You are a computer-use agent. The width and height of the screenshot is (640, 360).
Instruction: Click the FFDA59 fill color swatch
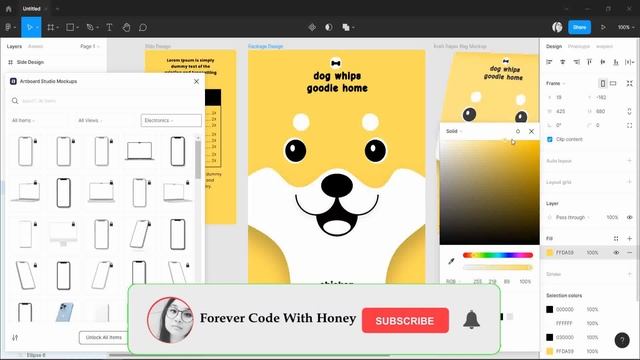550,253
